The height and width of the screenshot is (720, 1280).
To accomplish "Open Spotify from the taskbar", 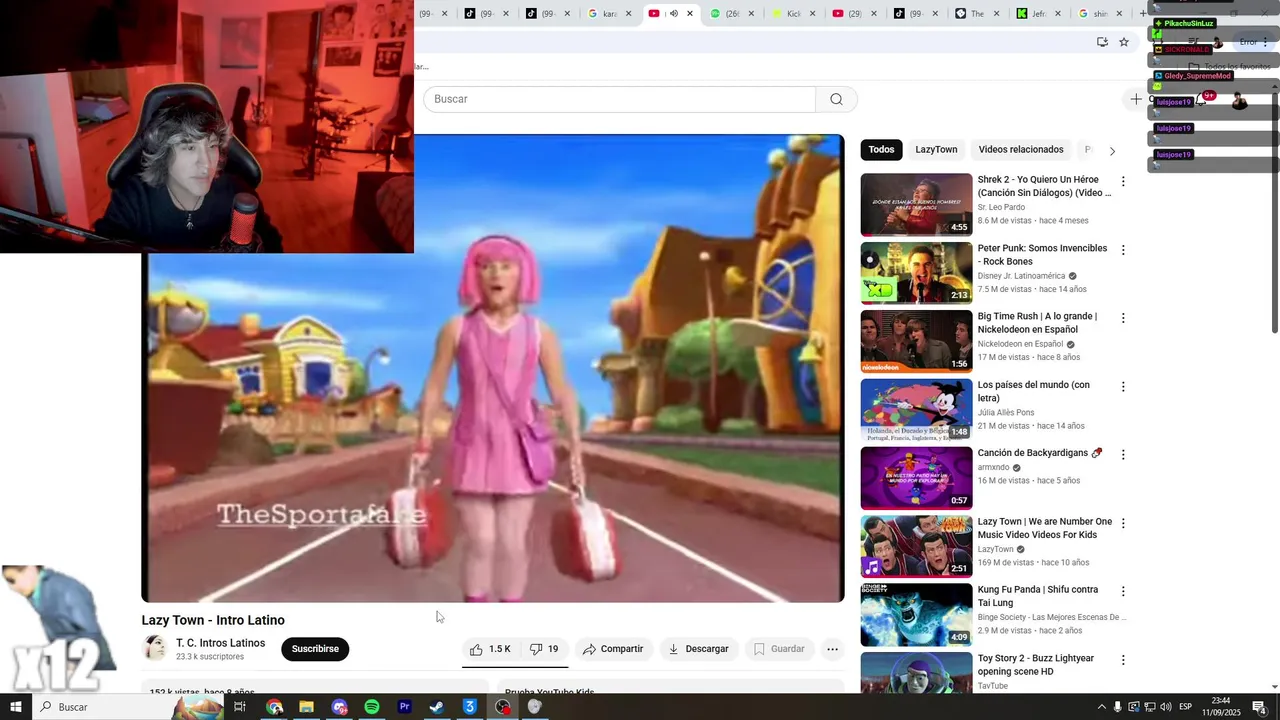I will [372, 707].
